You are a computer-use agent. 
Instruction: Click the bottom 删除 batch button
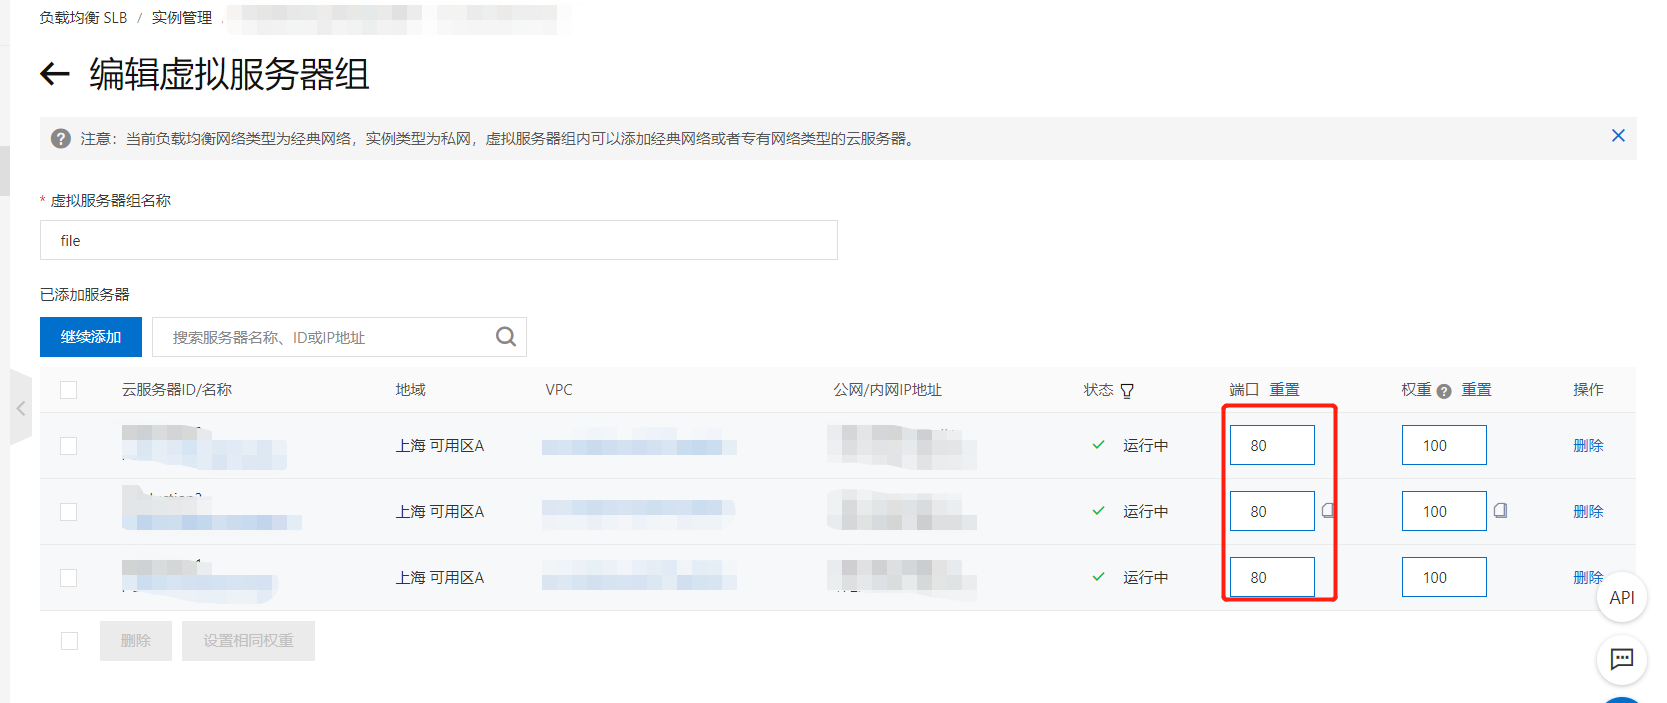[x=136, y=641]
